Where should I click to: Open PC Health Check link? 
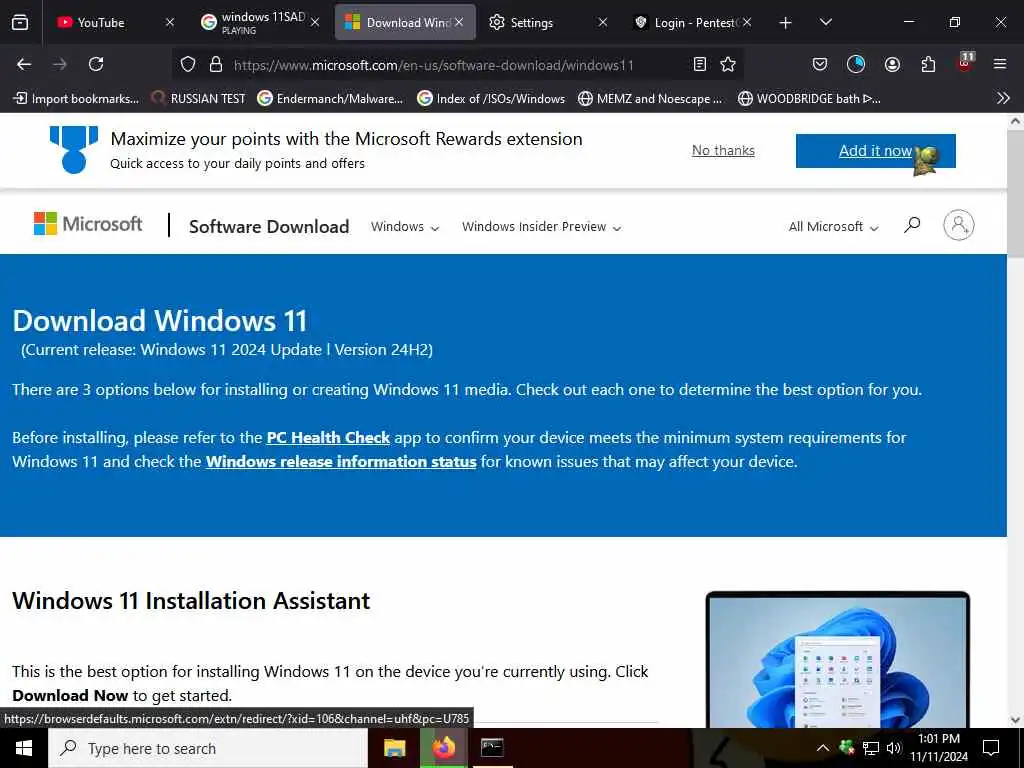[x=328, y=438]
